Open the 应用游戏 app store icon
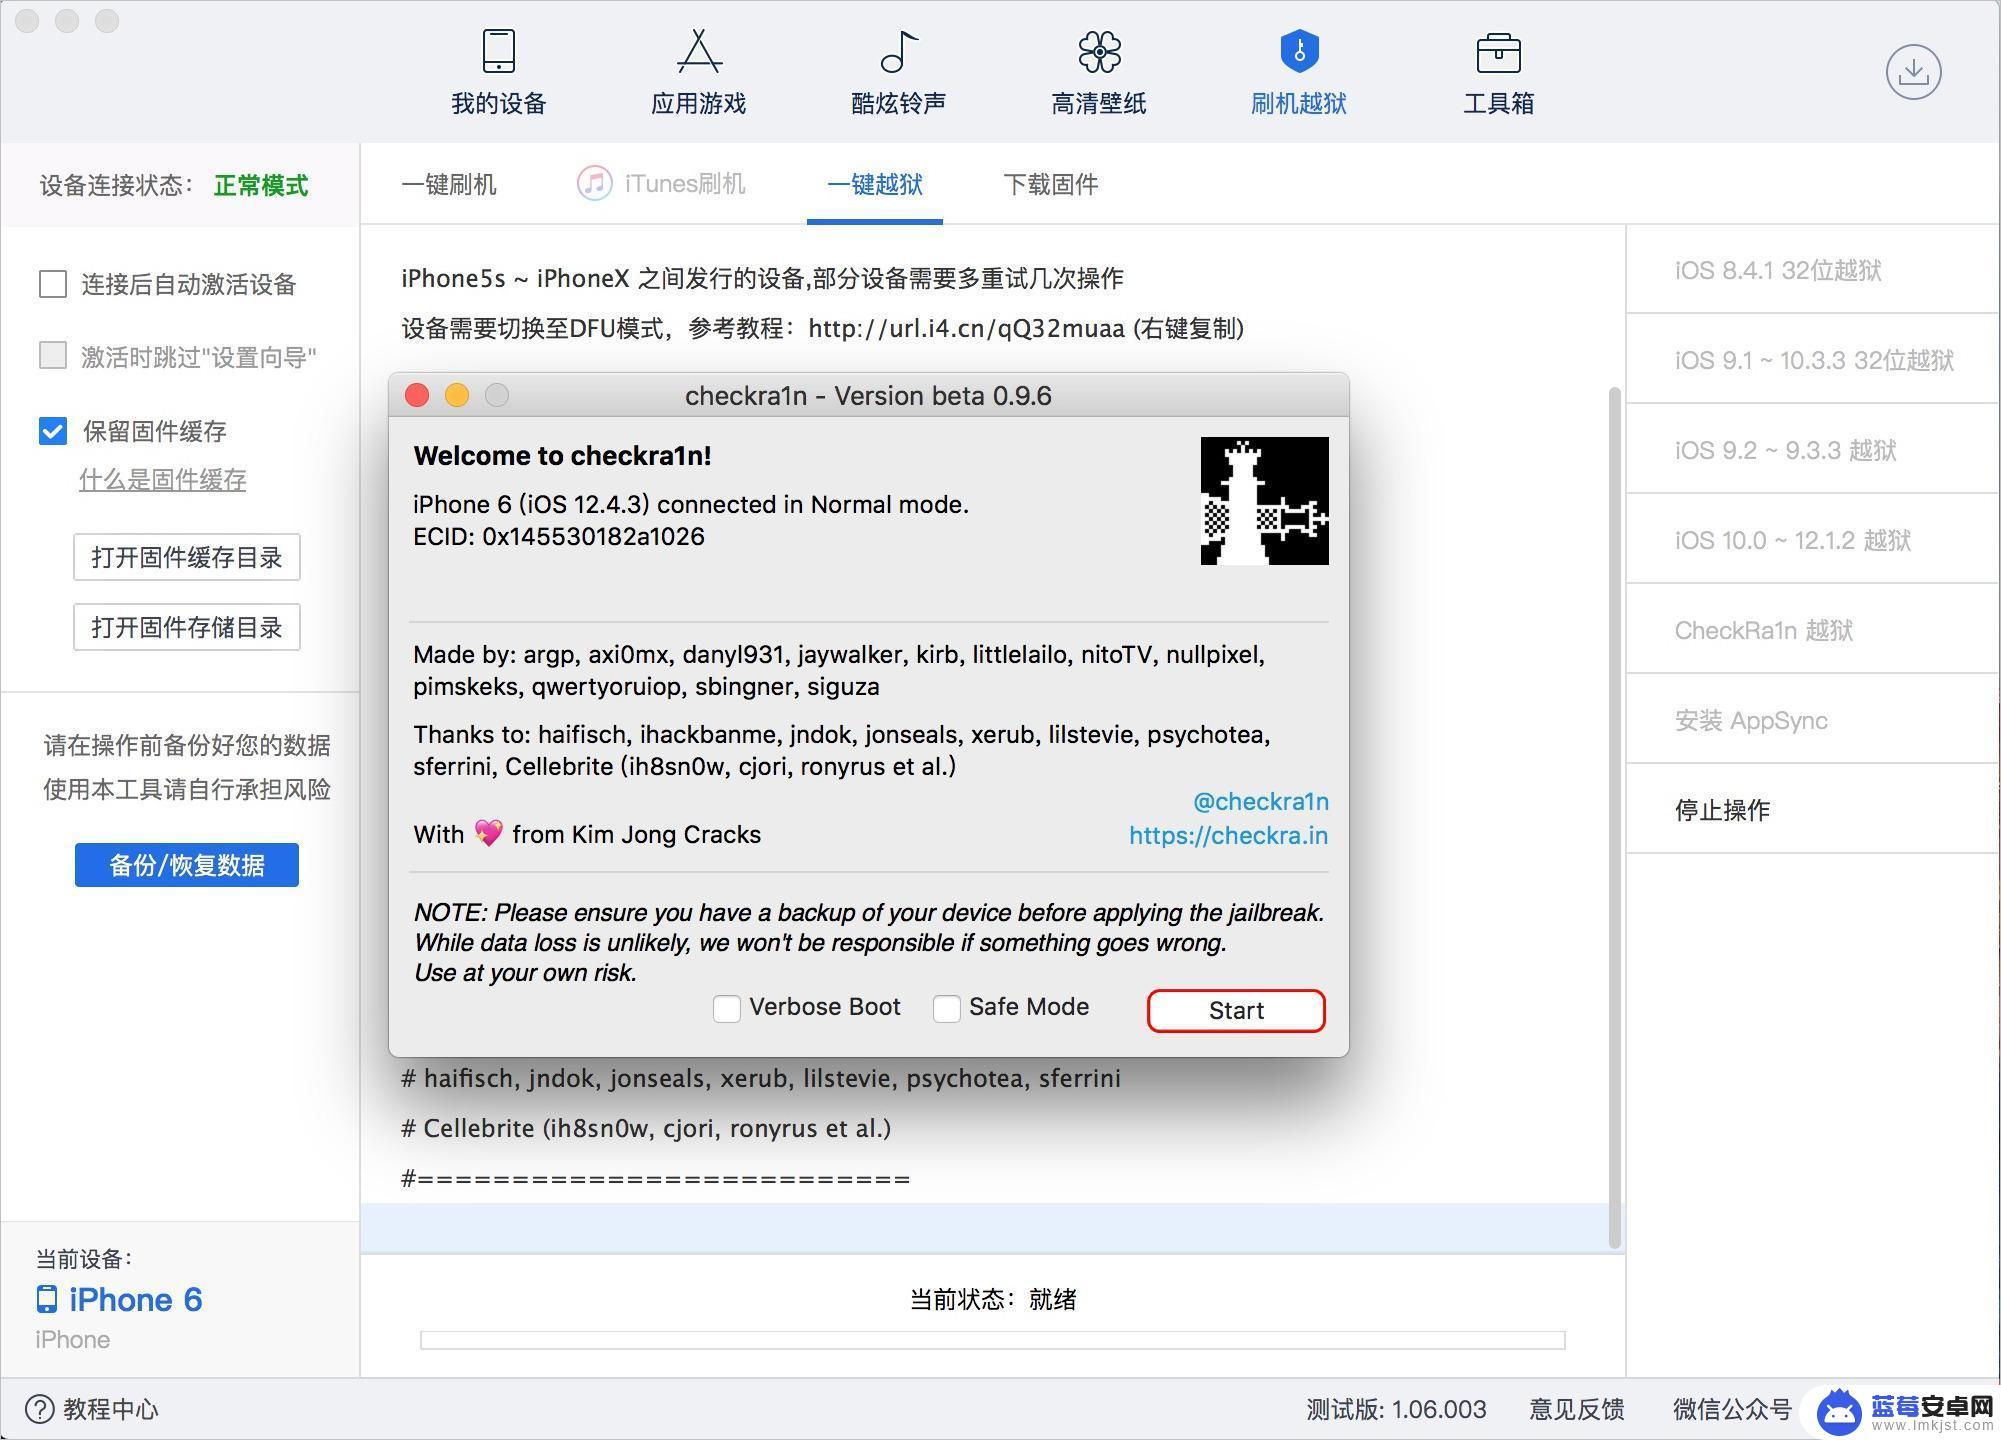This screenshot has height=1440, width=2001. coord(698,51)
